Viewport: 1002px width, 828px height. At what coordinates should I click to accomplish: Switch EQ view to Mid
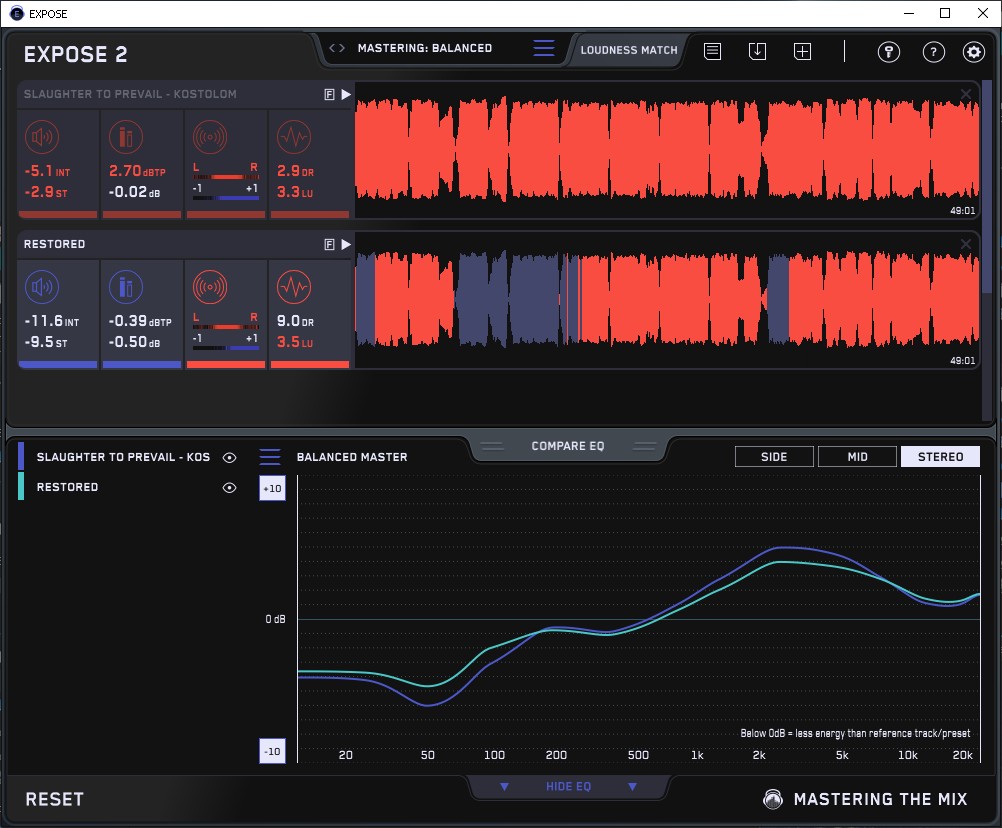(x=857, y=457)
